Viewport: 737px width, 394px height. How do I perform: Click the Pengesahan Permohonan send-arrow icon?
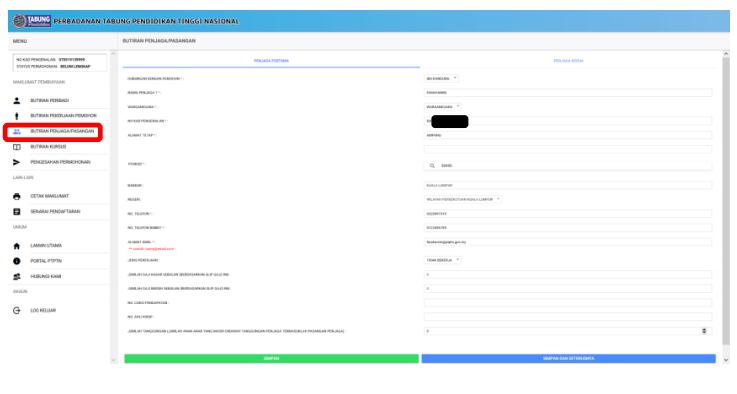tap(17, 162)
